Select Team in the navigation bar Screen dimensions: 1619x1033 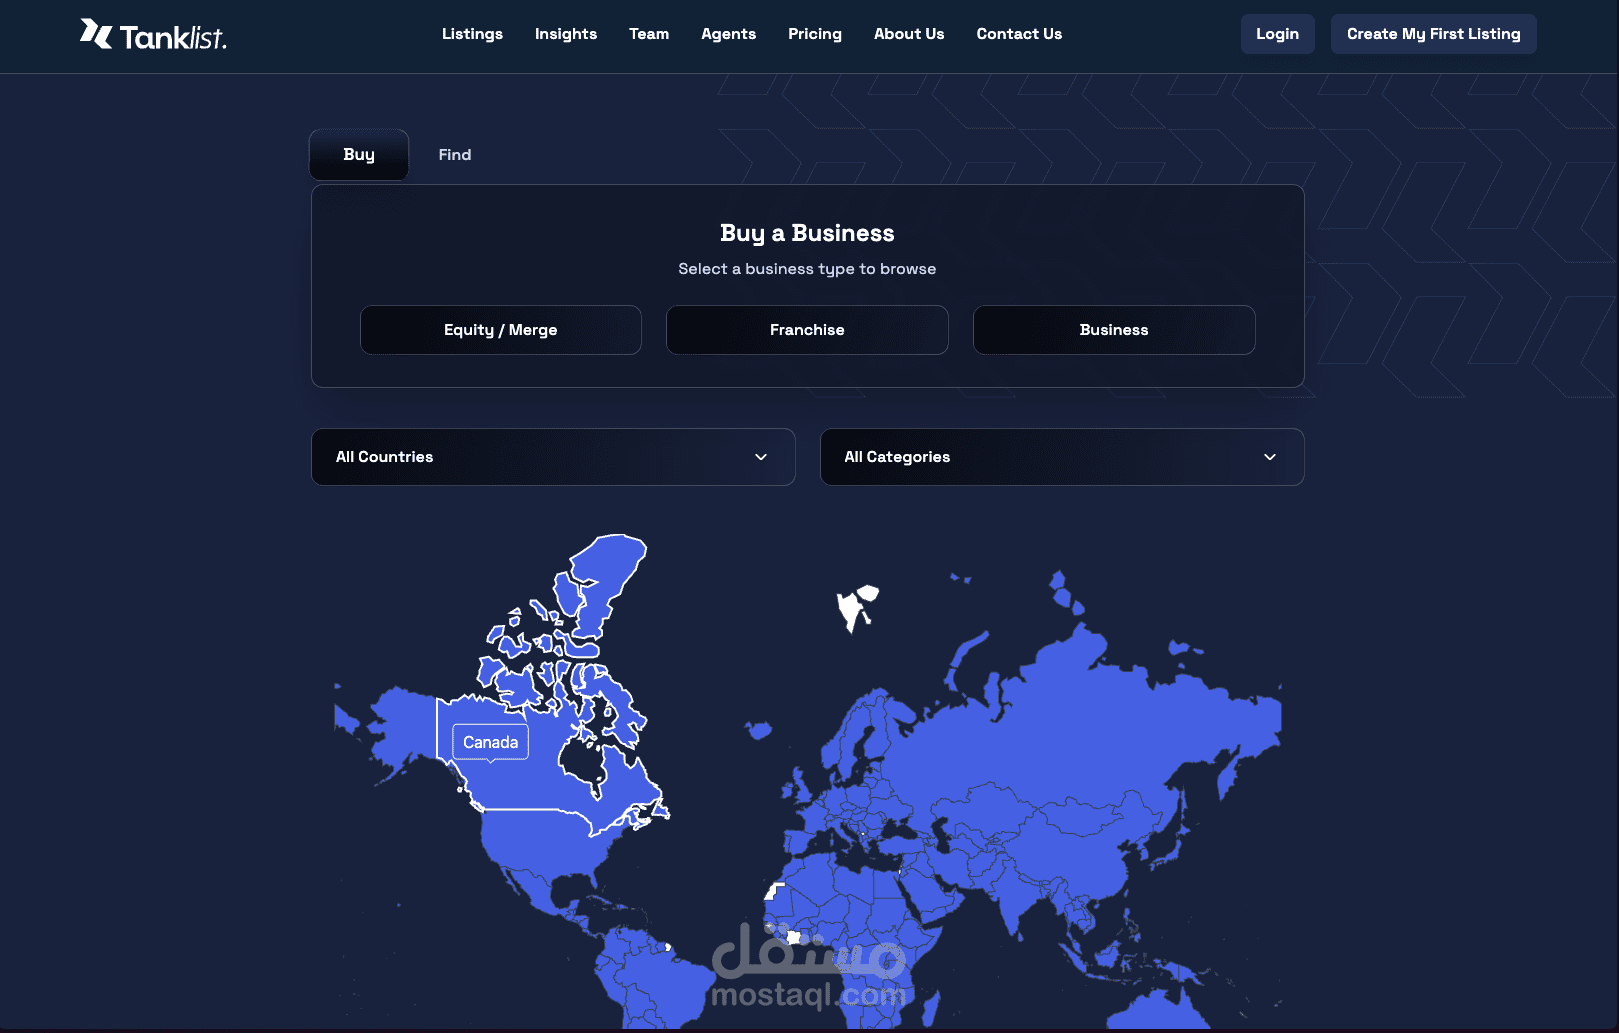tap(648, 33)
